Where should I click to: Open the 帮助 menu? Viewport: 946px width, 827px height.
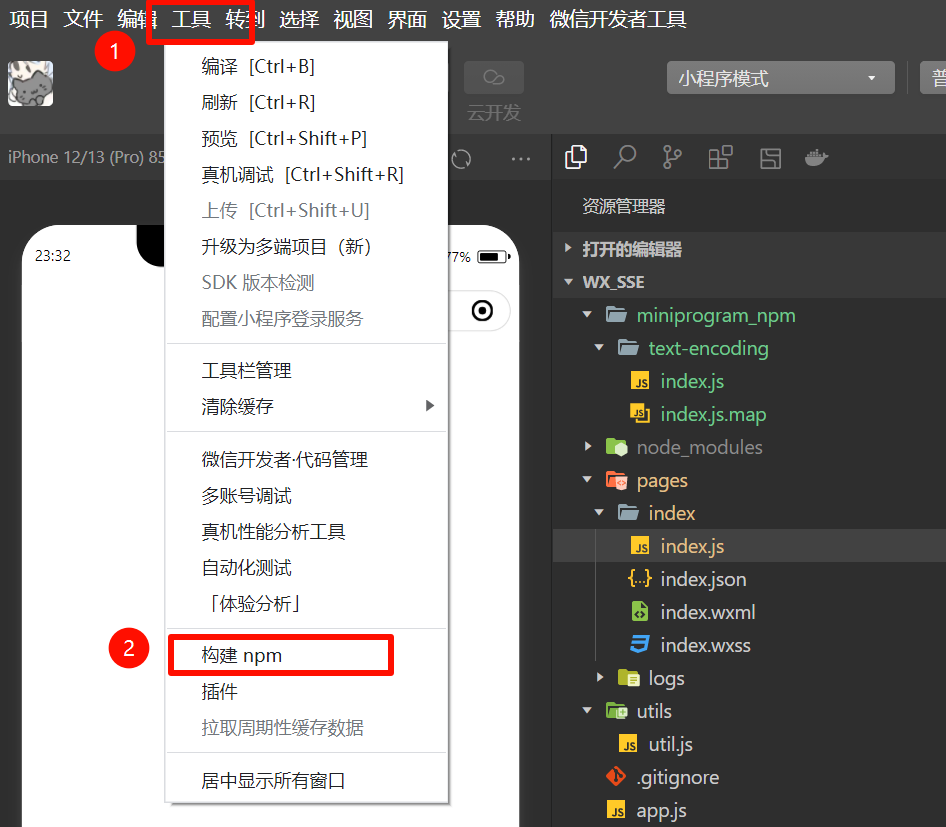point(515,19)
